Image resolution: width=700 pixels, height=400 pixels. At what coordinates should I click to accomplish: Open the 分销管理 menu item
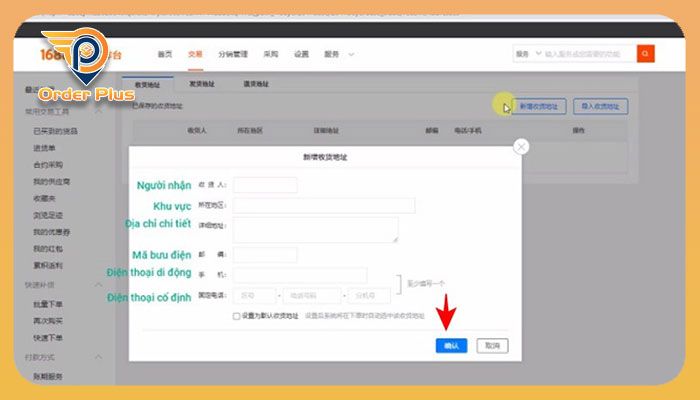tap(233, 54)
